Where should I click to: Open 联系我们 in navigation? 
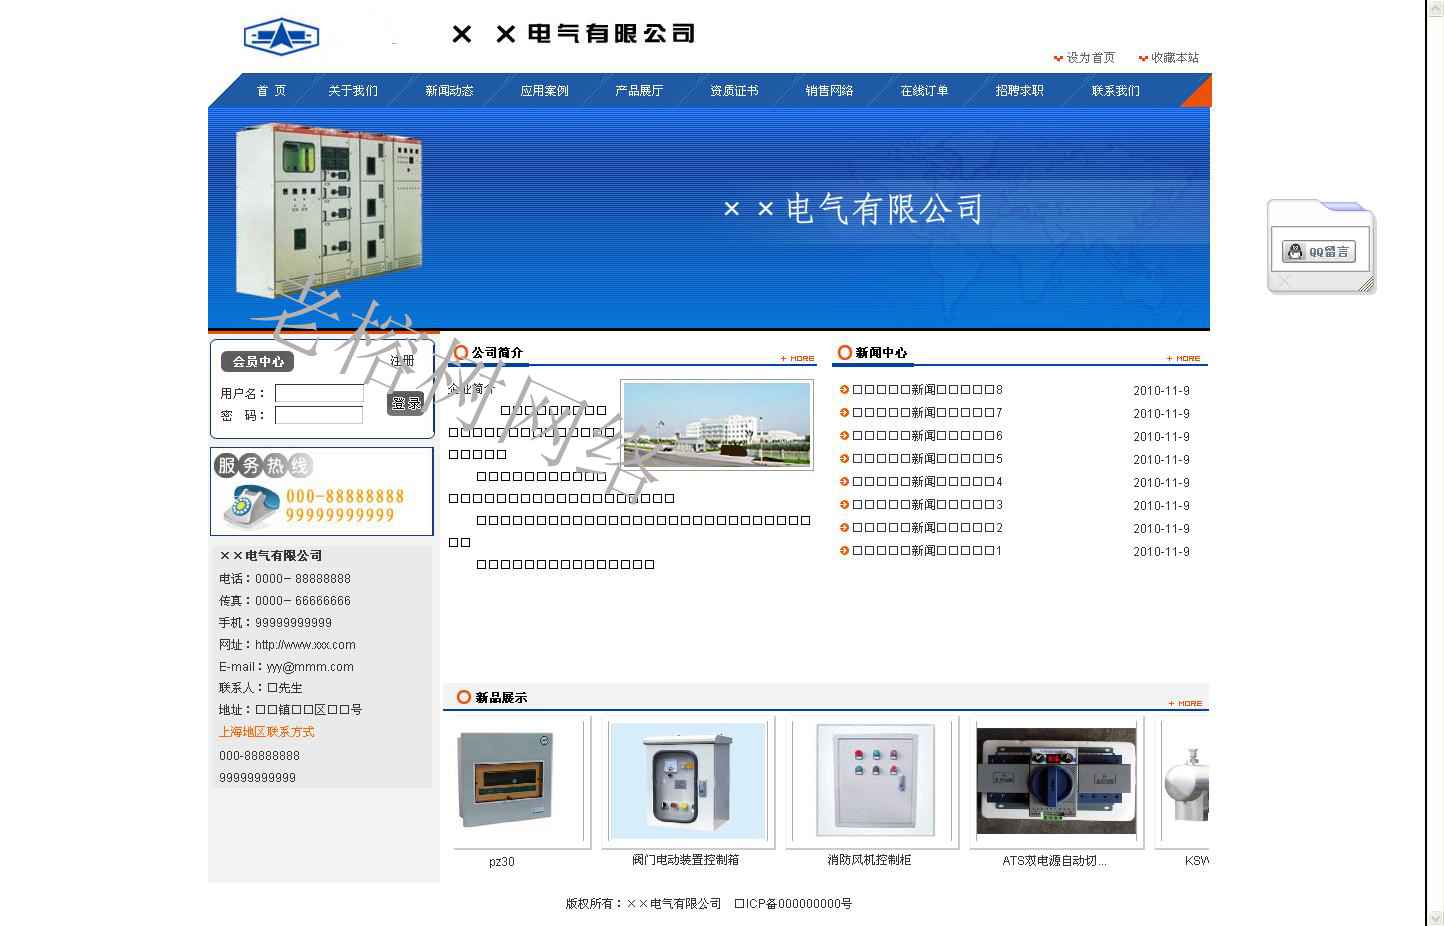coord(1115,91)
